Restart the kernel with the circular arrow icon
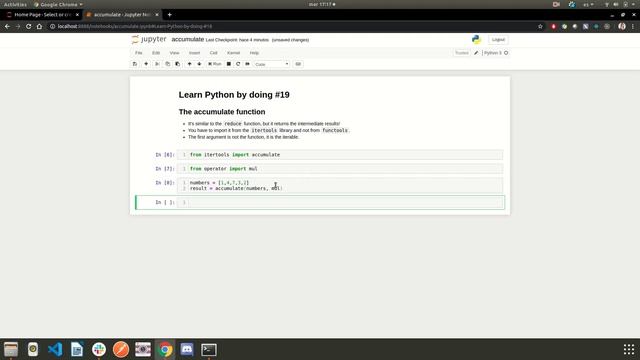This screenshot has width=640, height=360. pyautogui.click(x=238, y=64)
